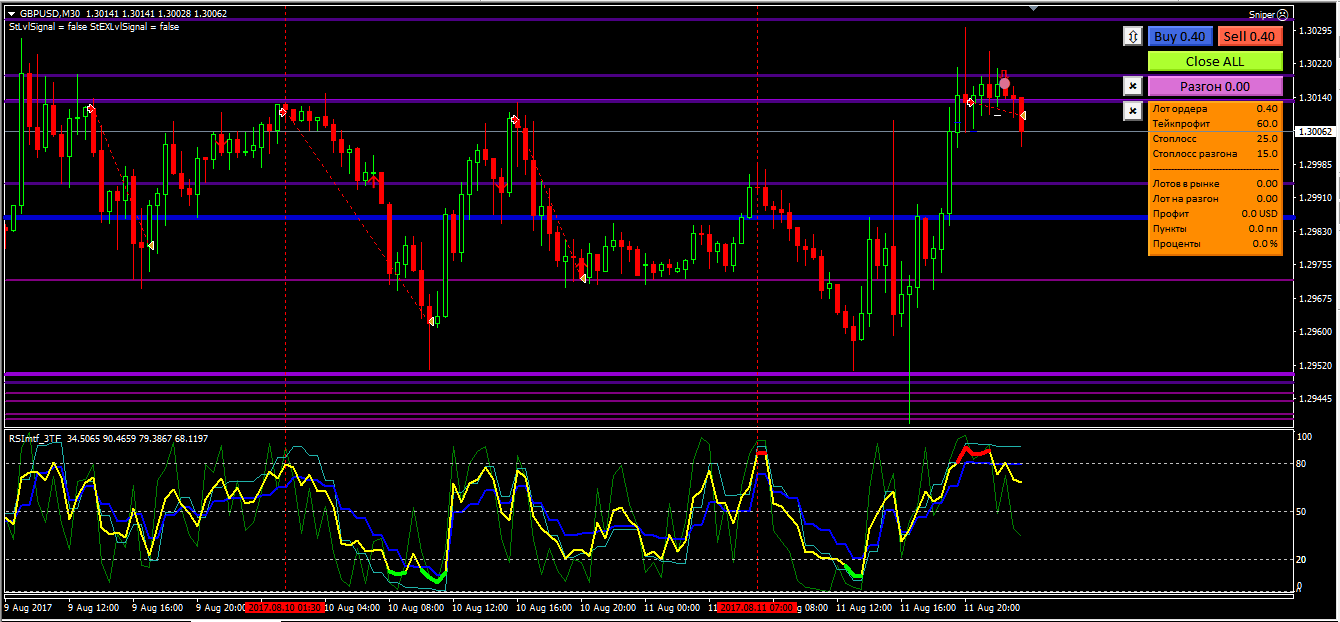Click the 11 Aug 20:00 time axis label

tap(992, 607)
